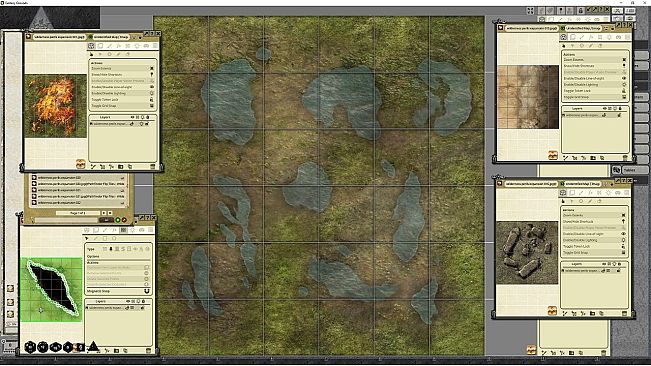Screen dimensions: 651x366
Task: Toggle Layers header eye in pit window
Action: (x=127, y=302)
